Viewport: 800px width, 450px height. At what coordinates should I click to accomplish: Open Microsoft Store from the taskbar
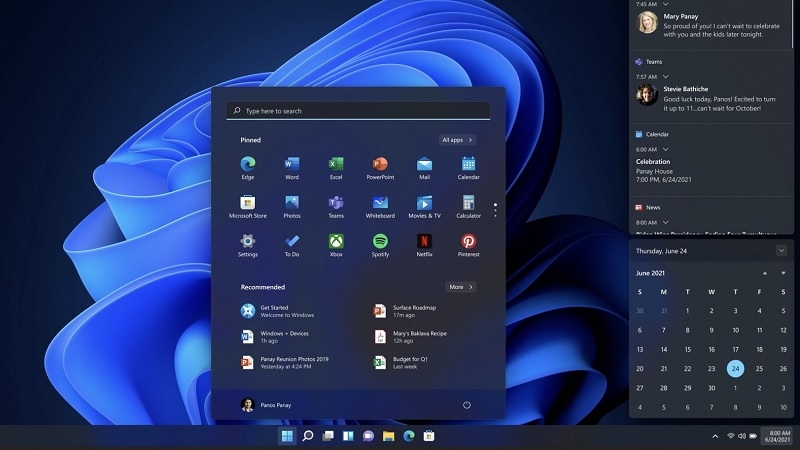point(429,436)
